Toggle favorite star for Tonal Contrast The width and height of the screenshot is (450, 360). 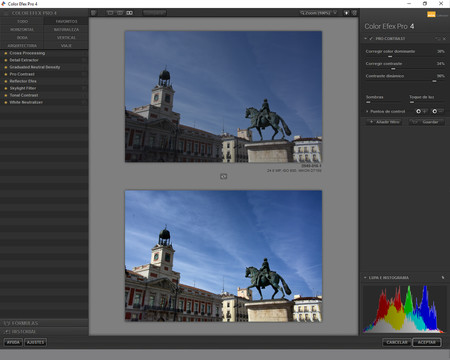(x=6, y=95)
